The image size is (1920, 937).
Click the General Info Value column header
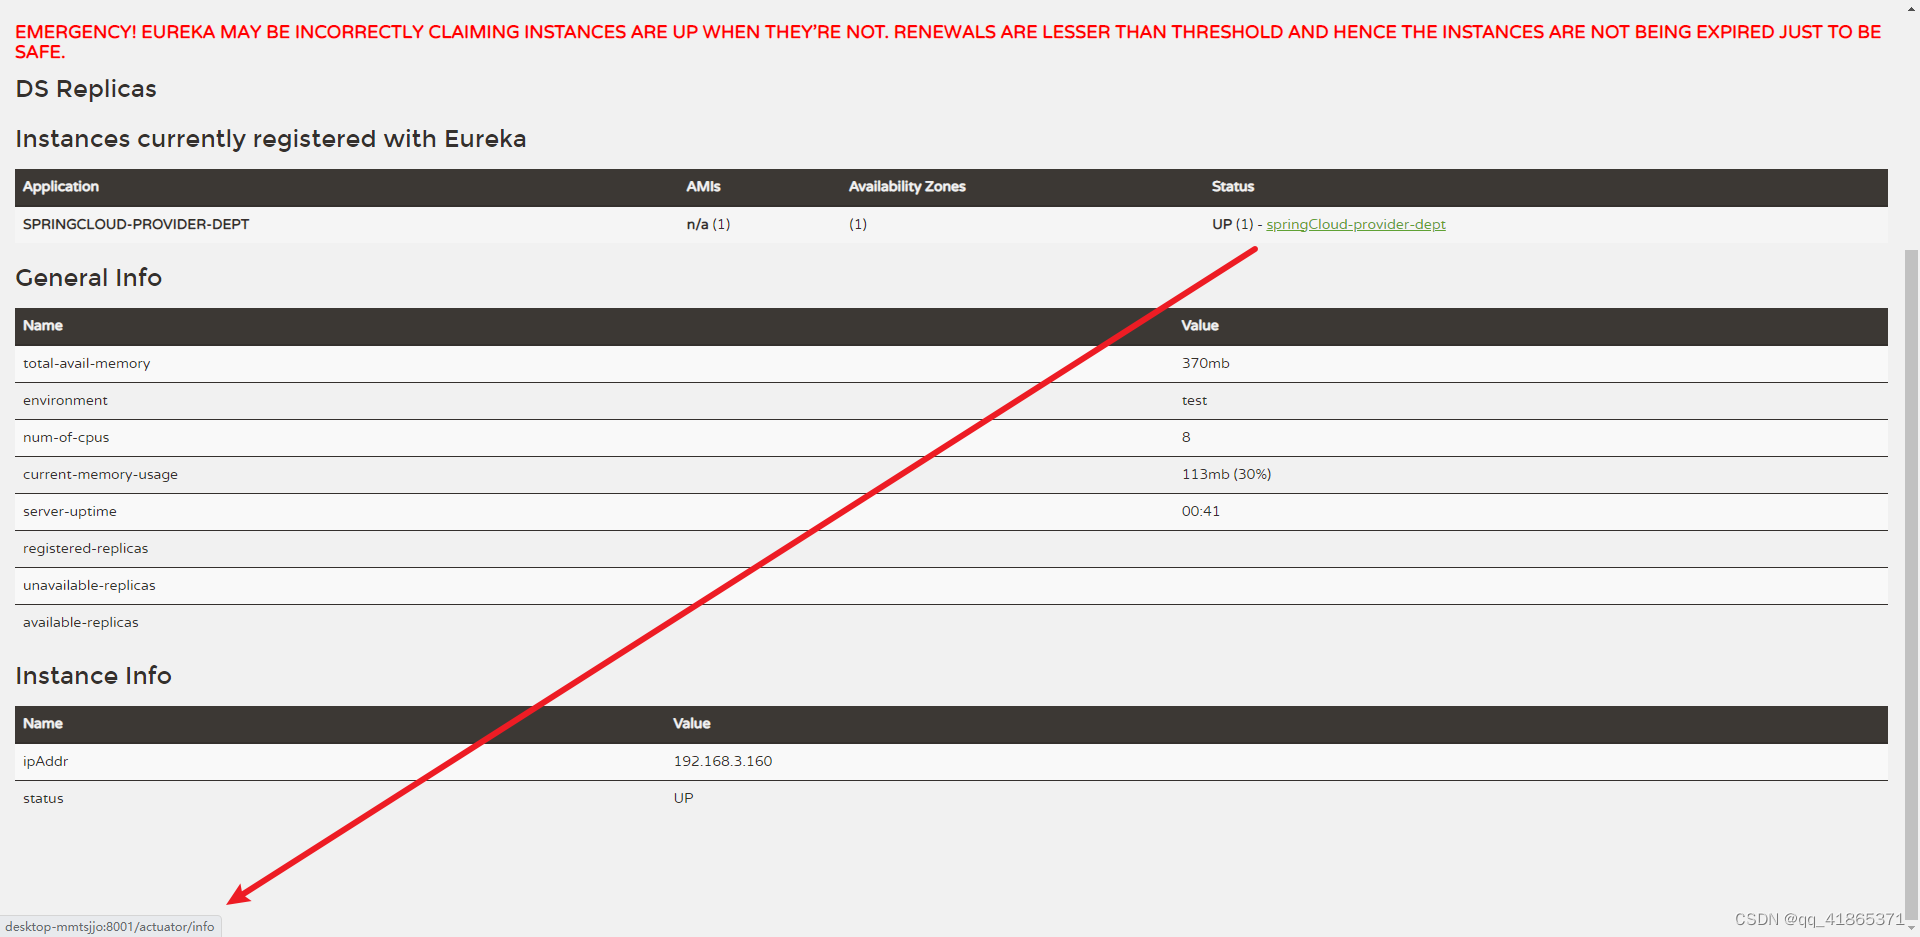pos(1200,326)
